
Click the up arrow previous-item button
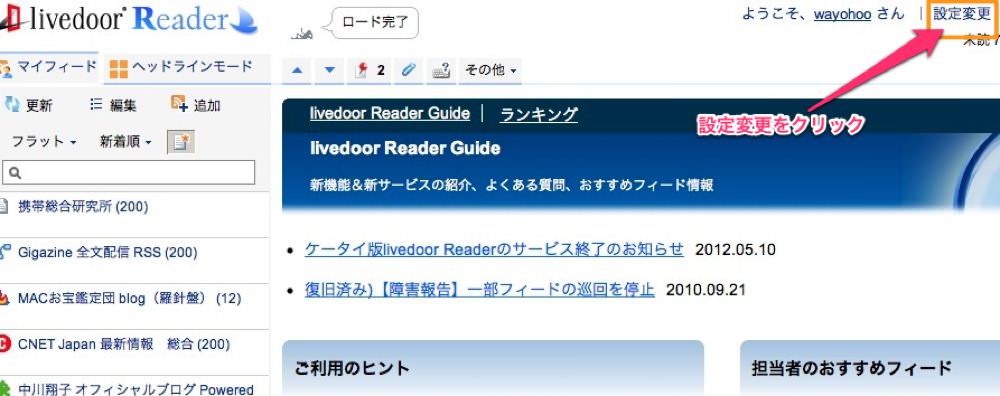(297, 71)
